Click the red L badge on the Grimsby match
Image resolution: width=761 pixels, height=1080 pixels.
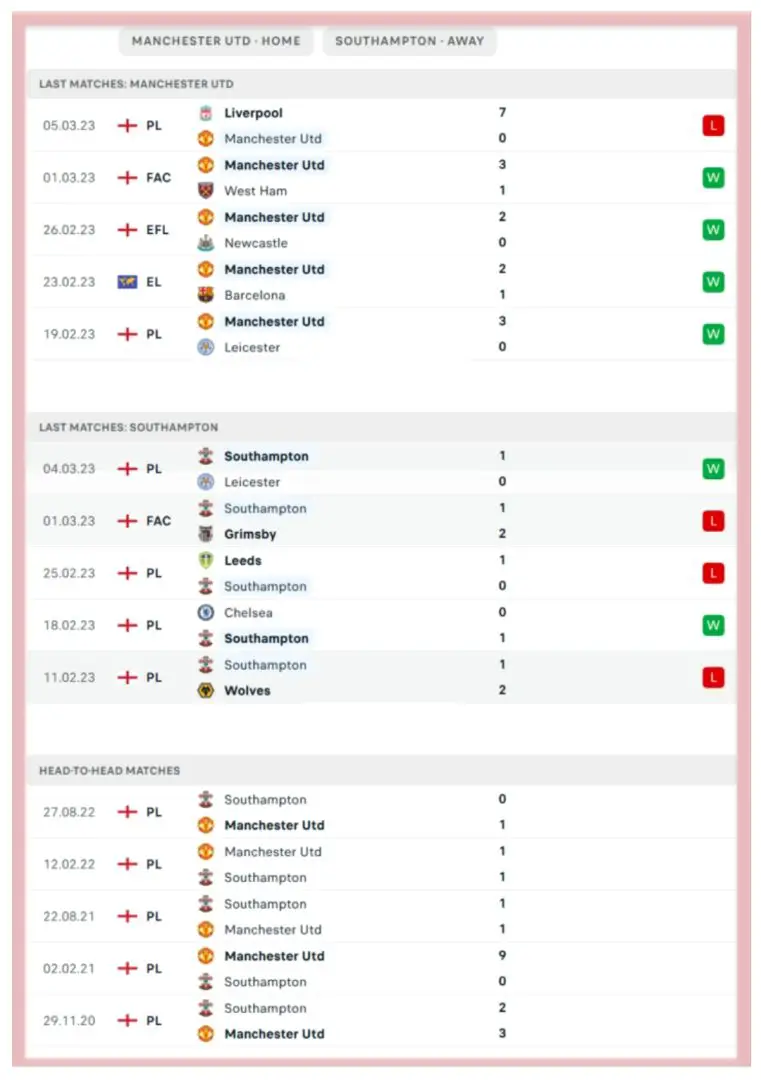pos(713,521)
